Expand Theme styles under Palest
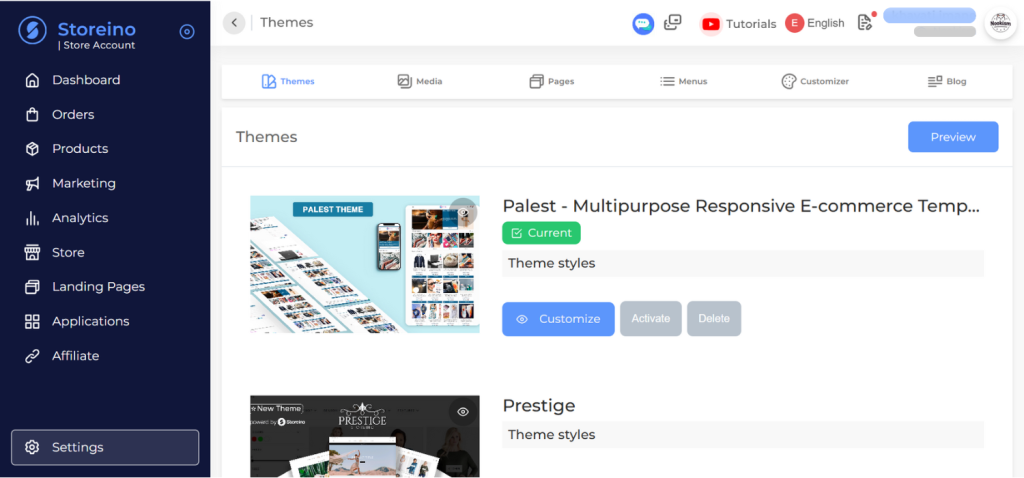Image resolution: width=1024 pixels, height=478 pixels. [743, 264]
